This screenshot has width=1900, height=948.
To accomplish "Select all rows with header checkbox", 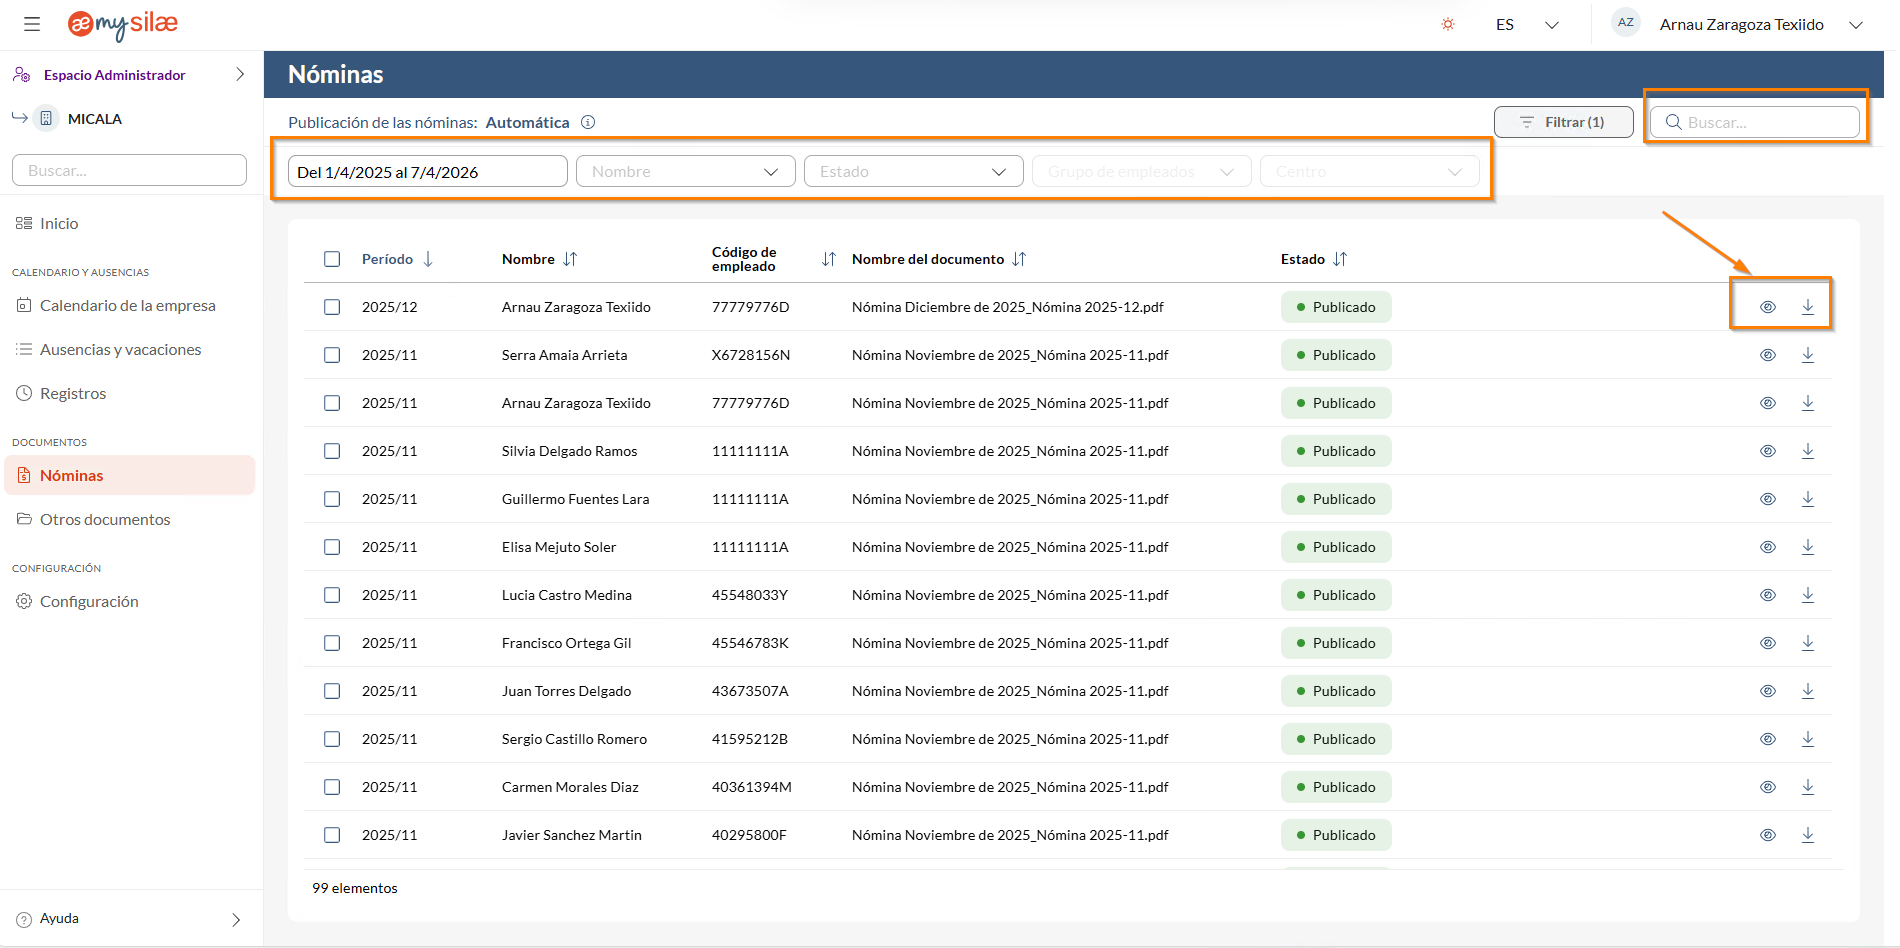I will click(x=332, y=259).
